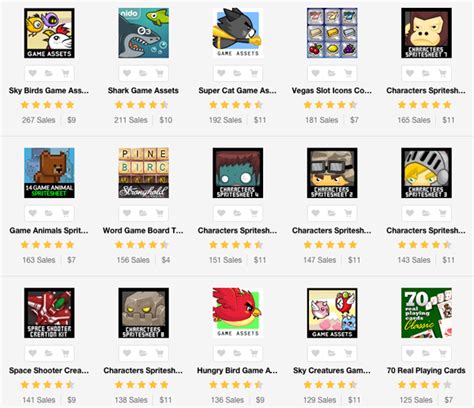Click heart icon under Characters Spritesheet 3
Image resolution: width=474 pixels, height=408 pixels.
(x=410, y=213)
